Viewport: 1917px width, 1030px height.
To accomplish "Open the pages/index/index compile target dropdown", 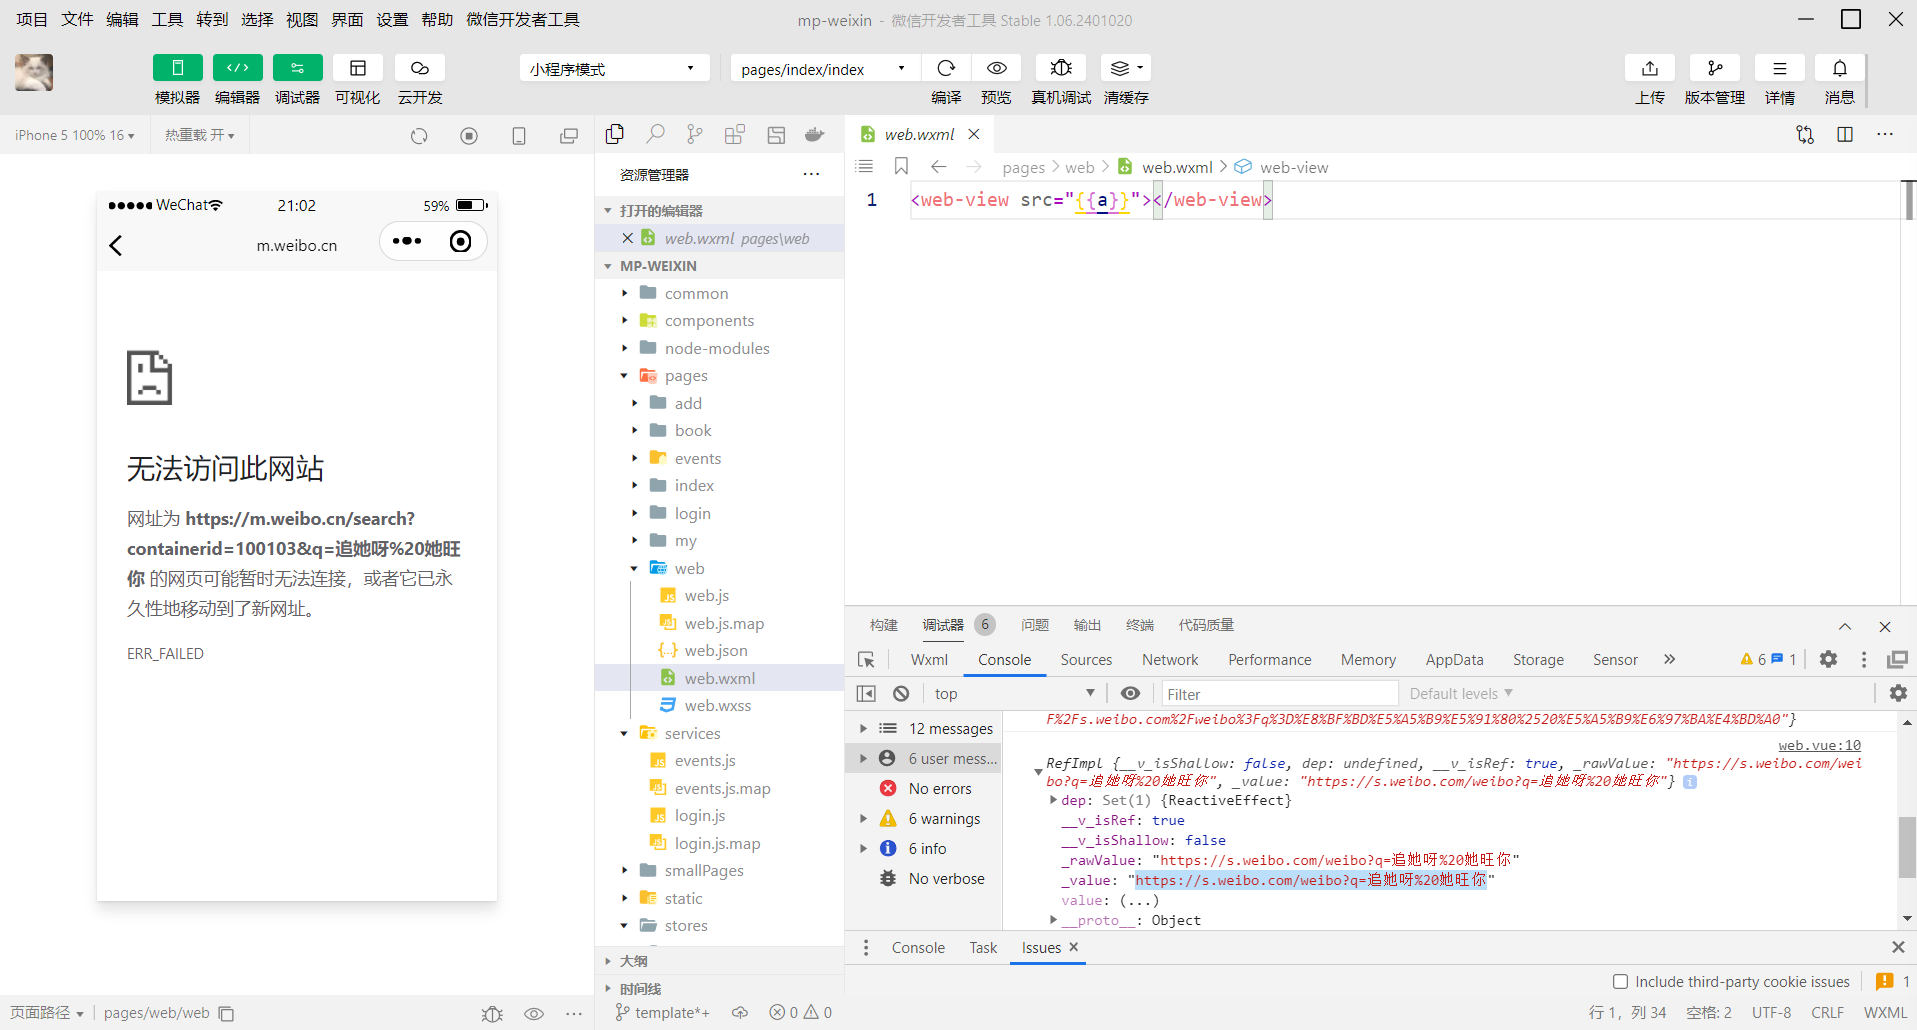I will [x=826, y=68].
